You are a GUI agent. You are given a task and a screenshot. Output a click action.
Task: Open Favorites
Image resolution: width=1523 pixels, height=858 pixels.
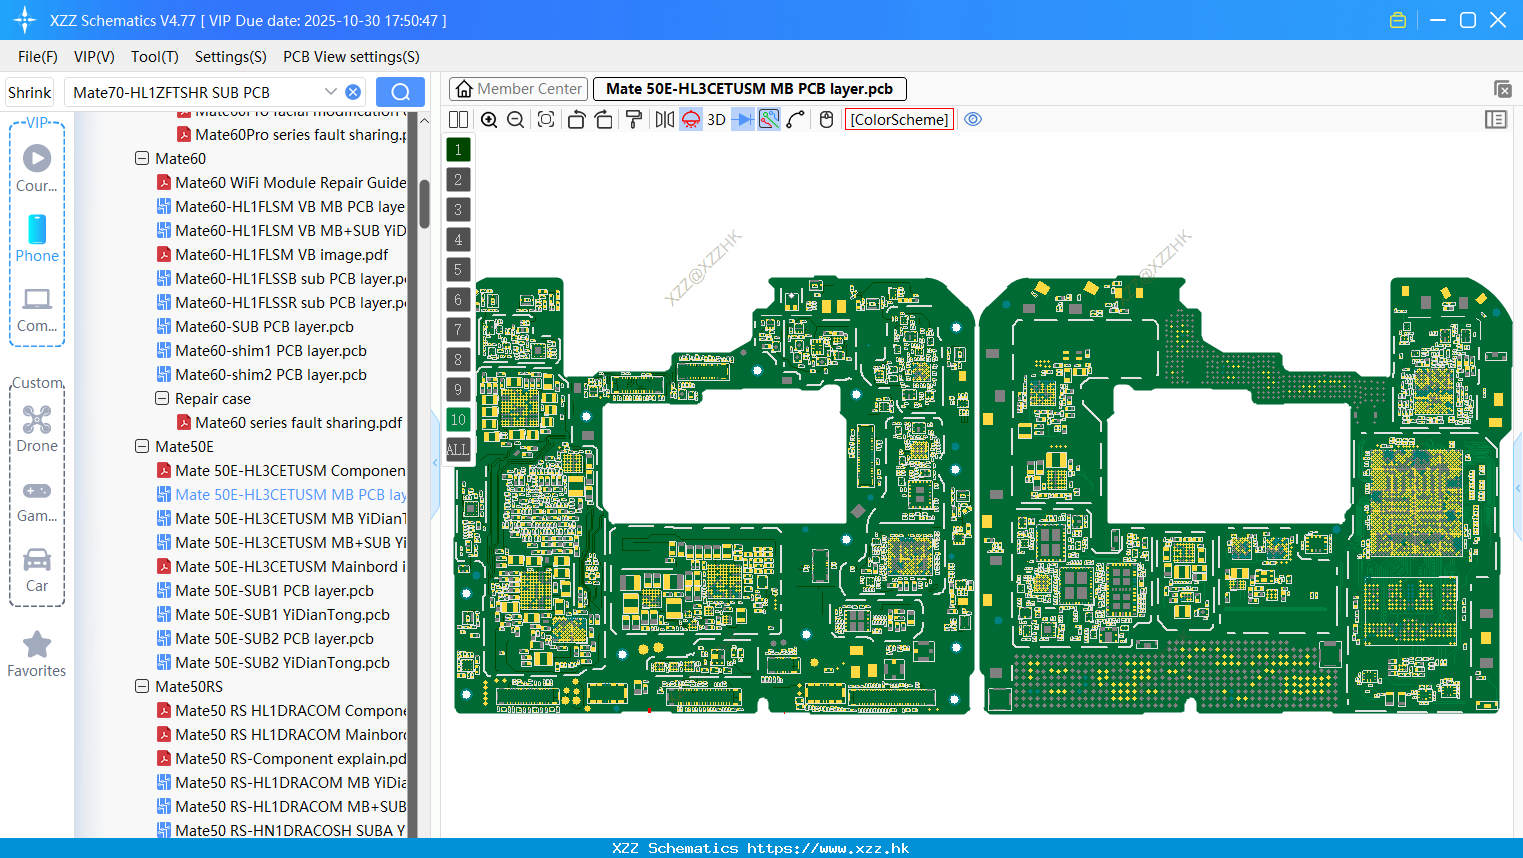coord(37,655)
